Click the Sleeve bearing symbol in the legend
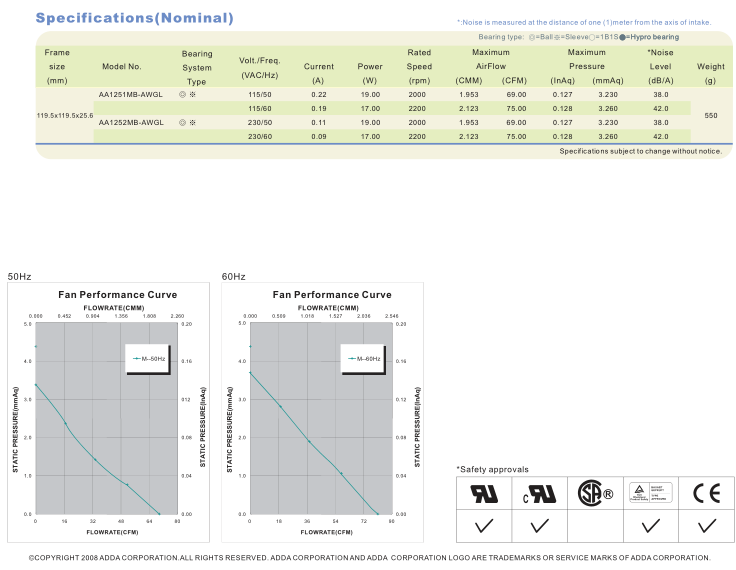Viewport: 736px width, 570px height. [557, 37]
